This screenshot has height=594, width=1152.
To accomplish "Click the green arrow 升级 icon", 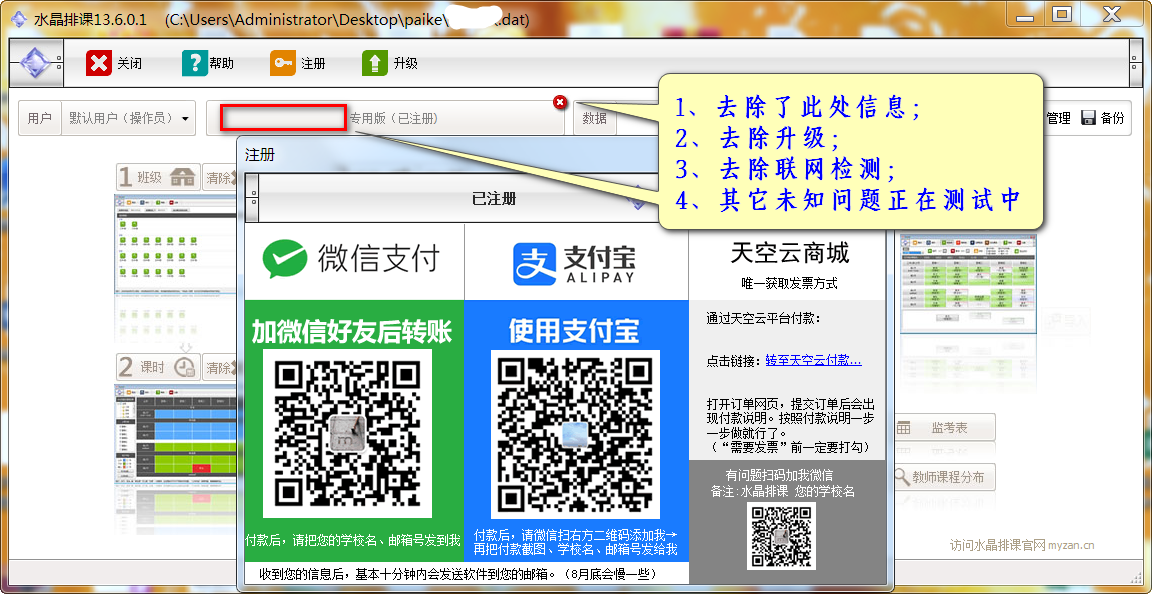I will (x=374, y=63).
